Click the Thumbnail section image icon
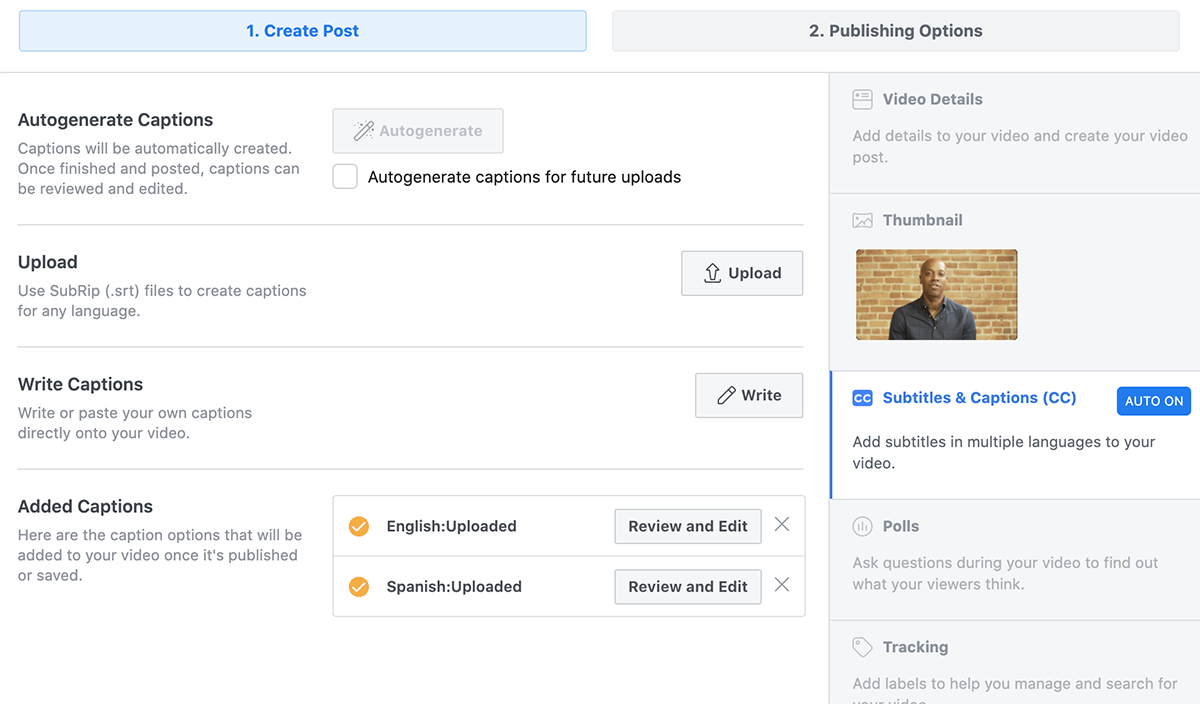This screenshot has height=704, width=1200. point(862,220)
